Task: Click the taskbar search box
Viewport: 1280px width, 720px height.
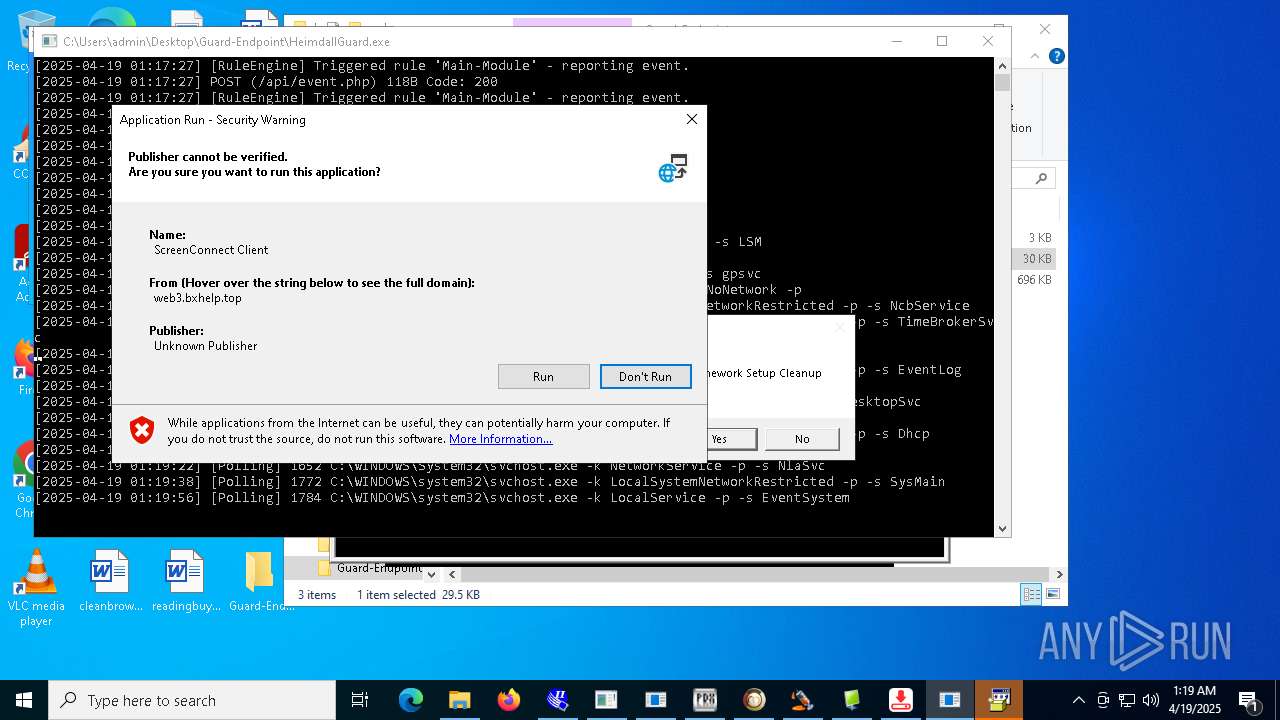Action: tap(192, 700)
